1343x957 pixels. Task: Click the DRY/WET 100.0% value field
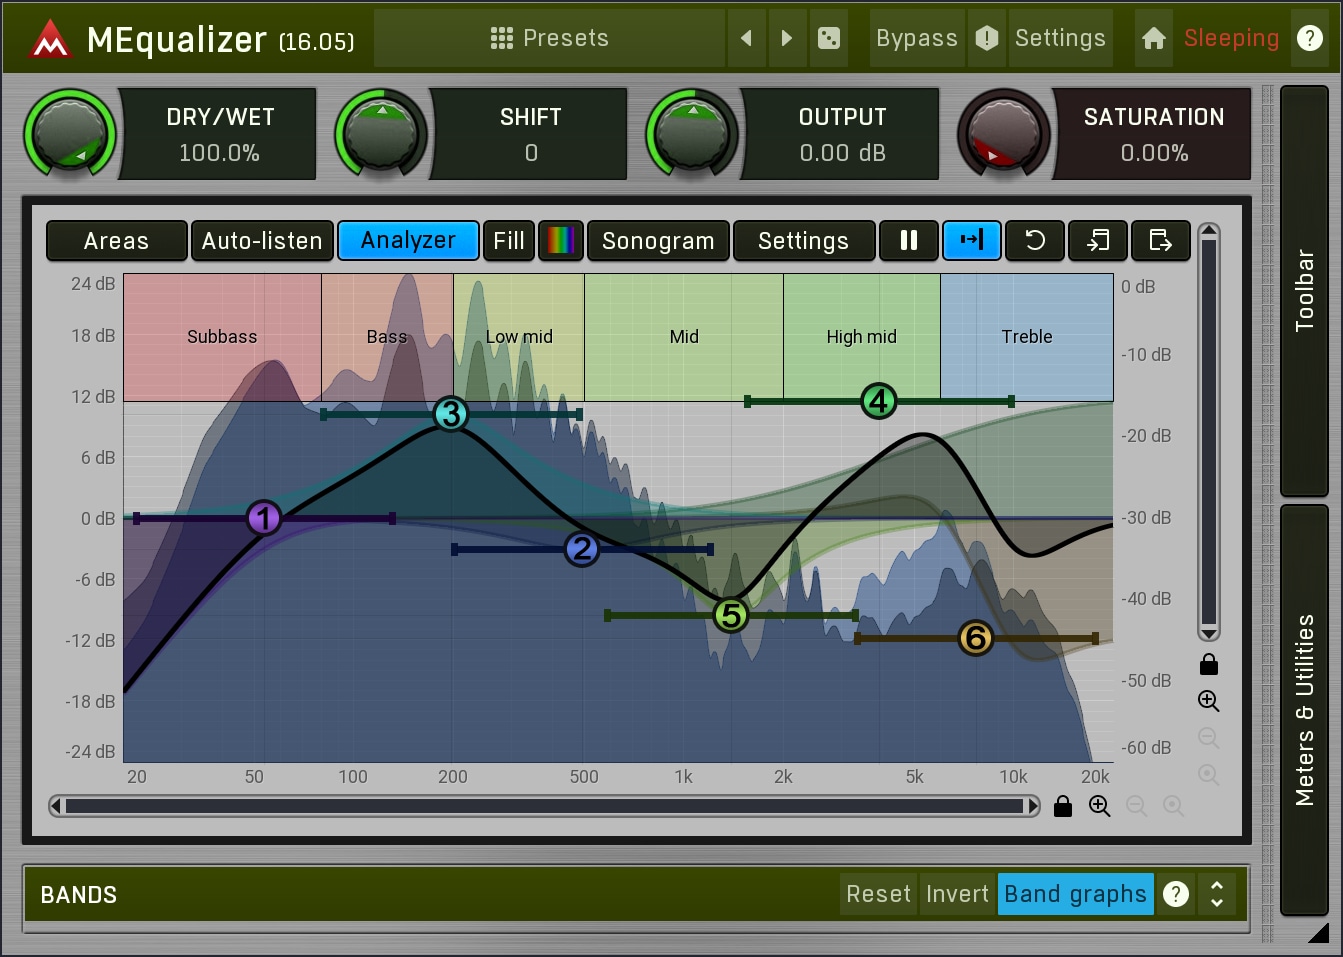pos(219,153)
